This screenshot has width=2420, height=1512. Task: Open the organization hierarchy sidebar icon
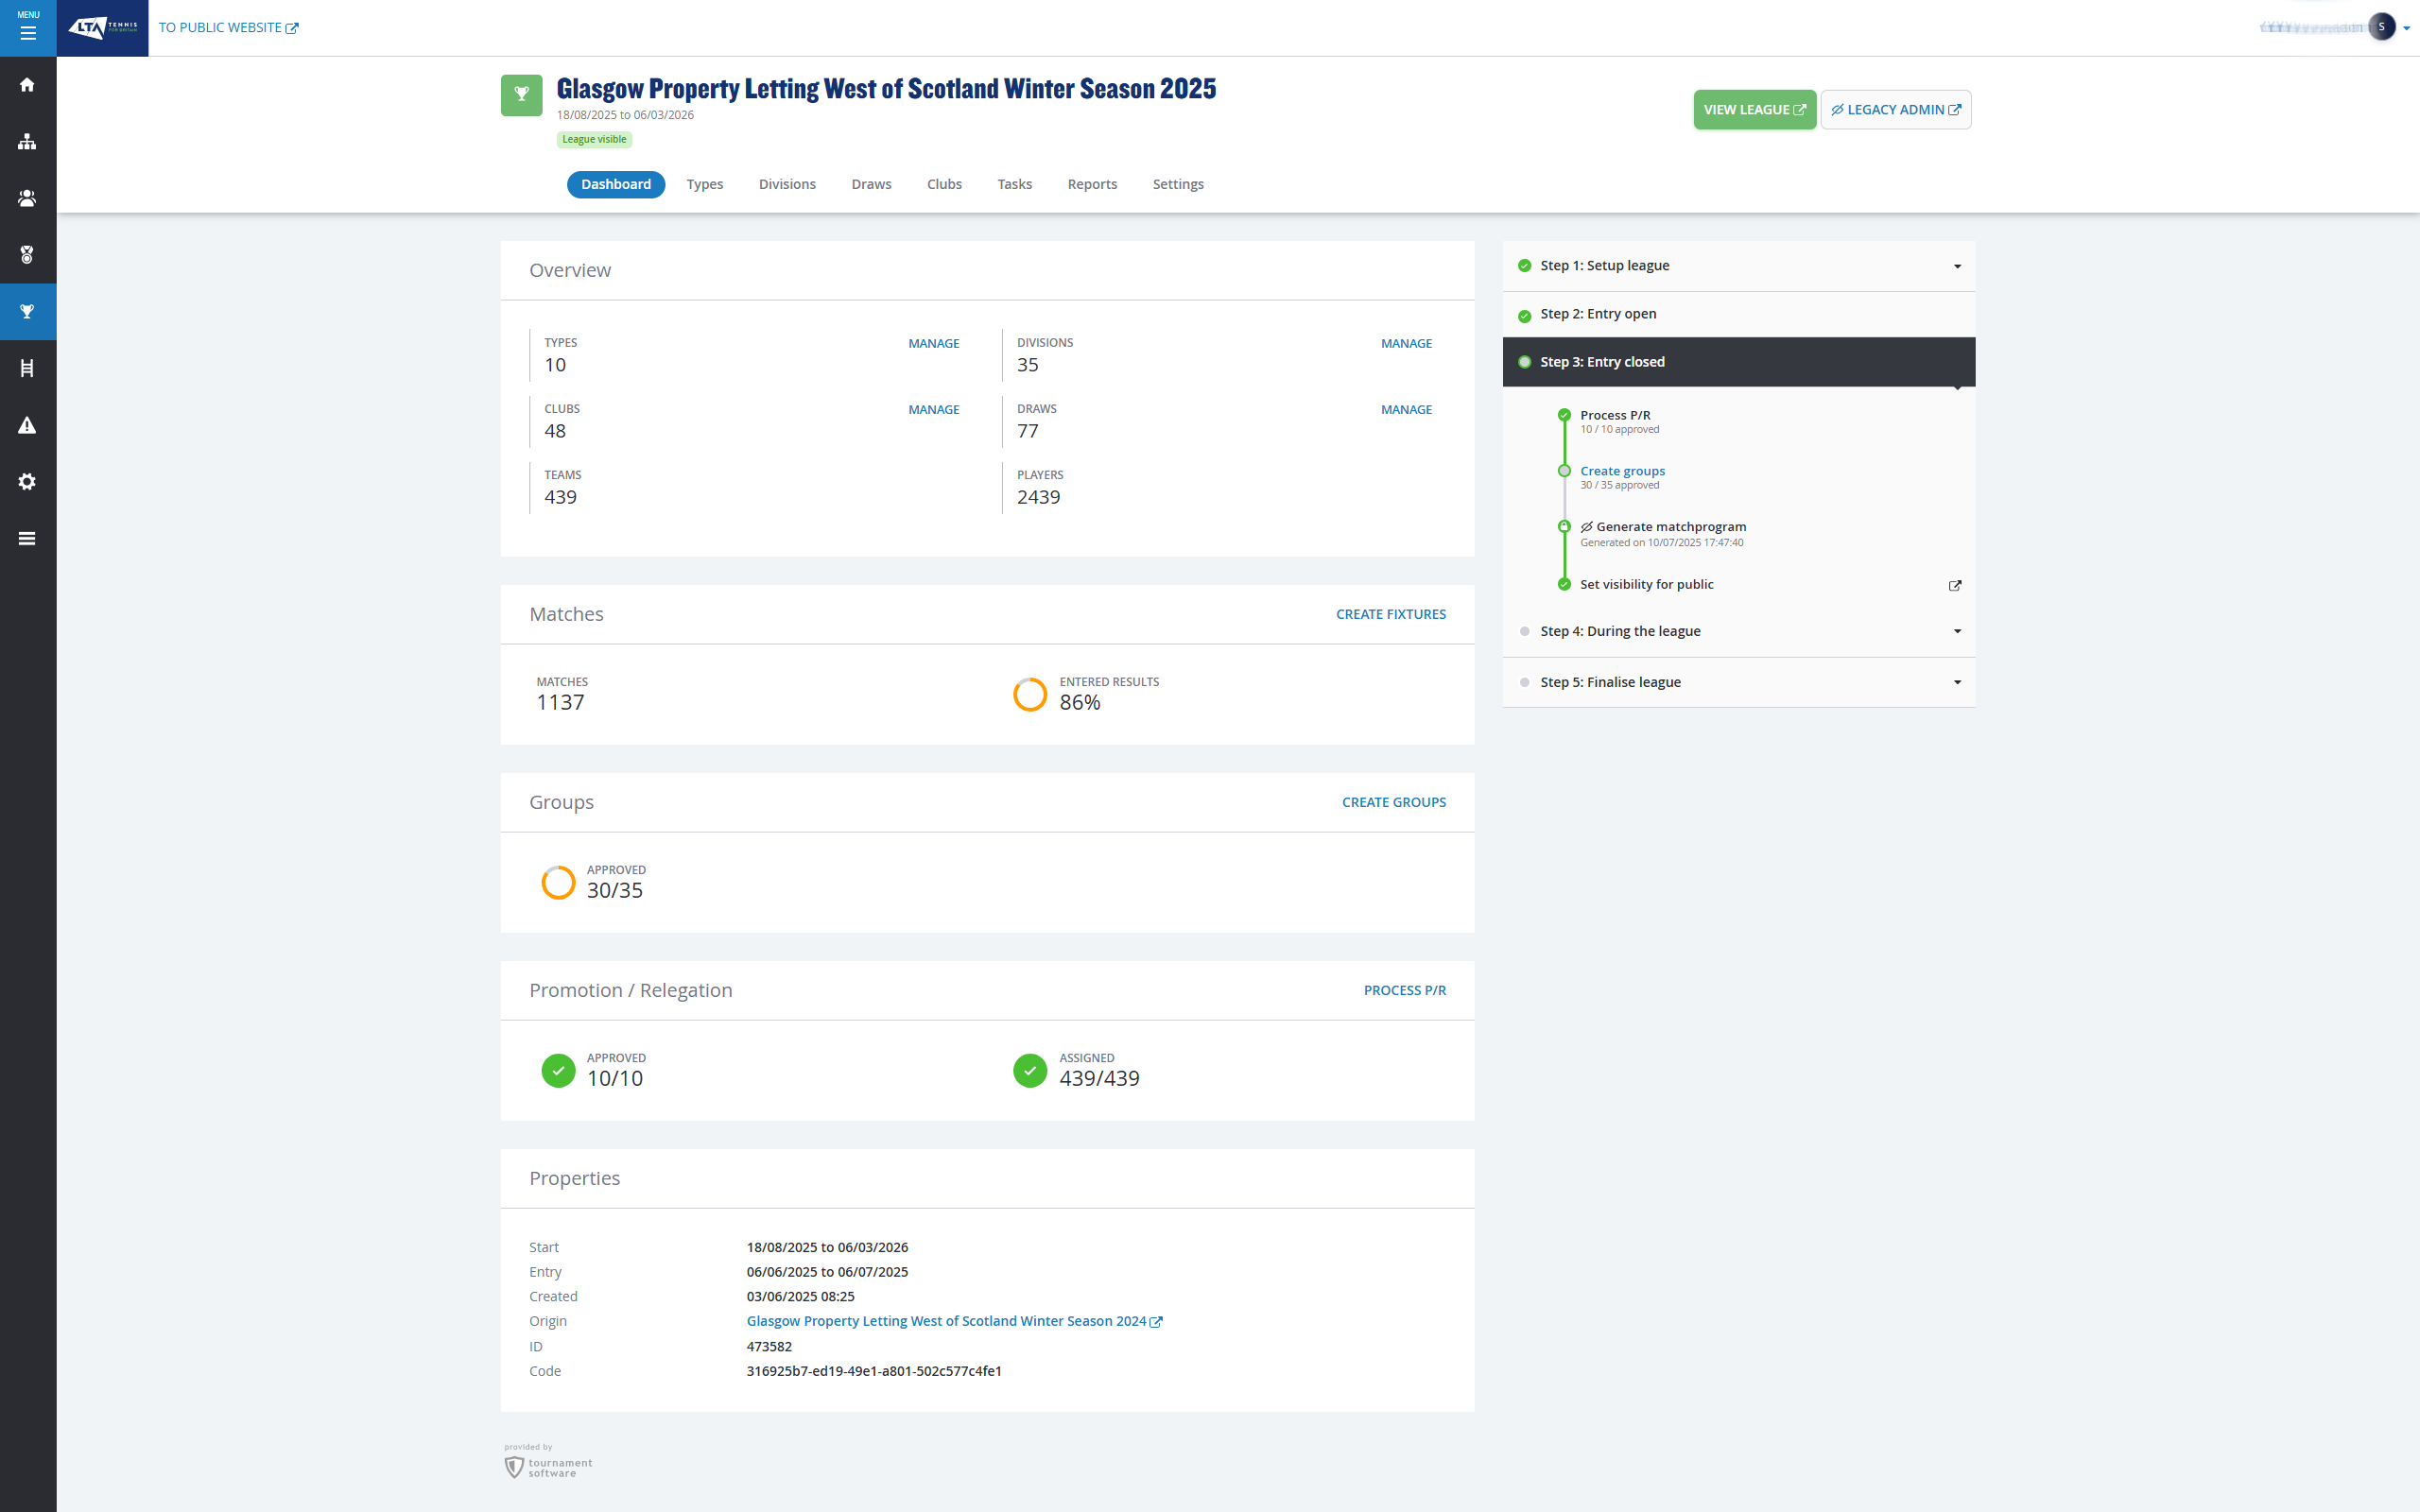(x=28, y=142)
